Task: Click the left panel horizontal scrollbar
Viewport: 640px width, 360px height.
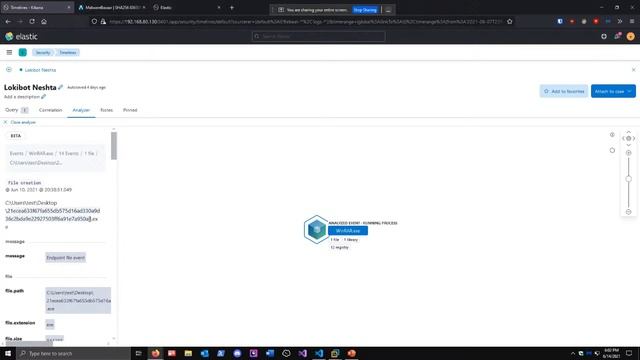Action: [x=29, y=343]
